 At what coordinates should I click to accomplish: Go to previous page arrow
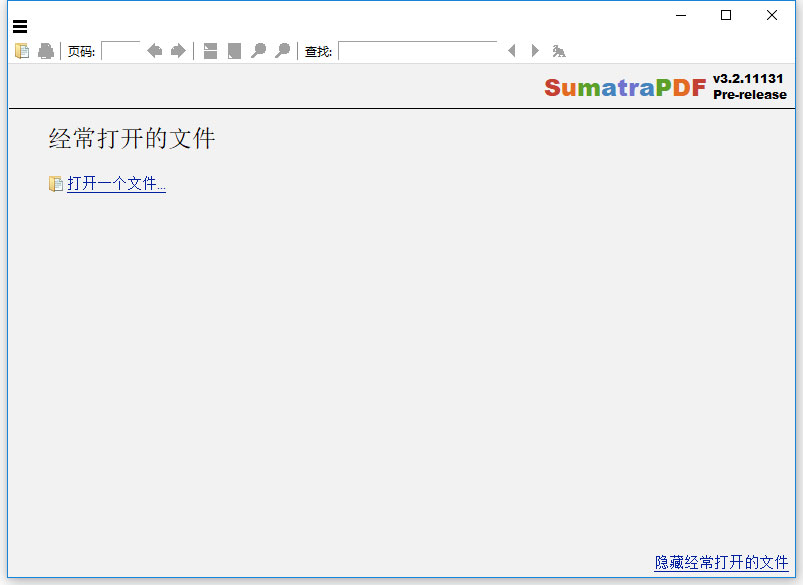point(154,51)
